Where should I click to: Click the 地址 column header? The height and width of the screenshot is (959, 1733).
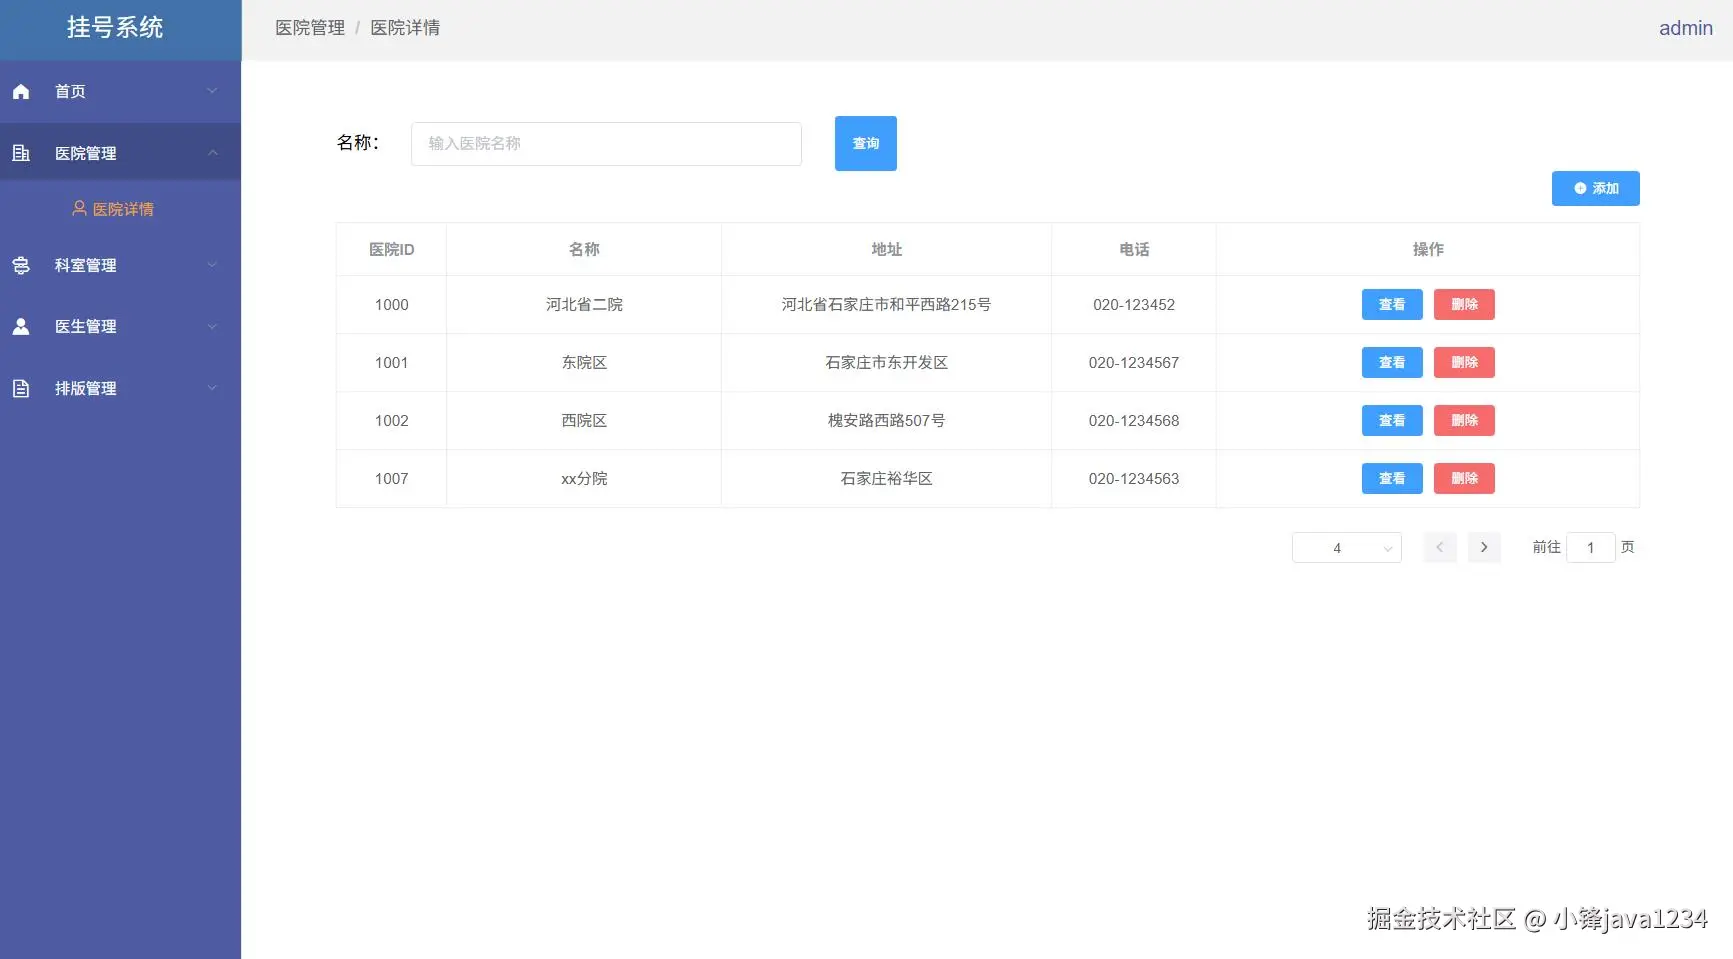coord(887,249)
